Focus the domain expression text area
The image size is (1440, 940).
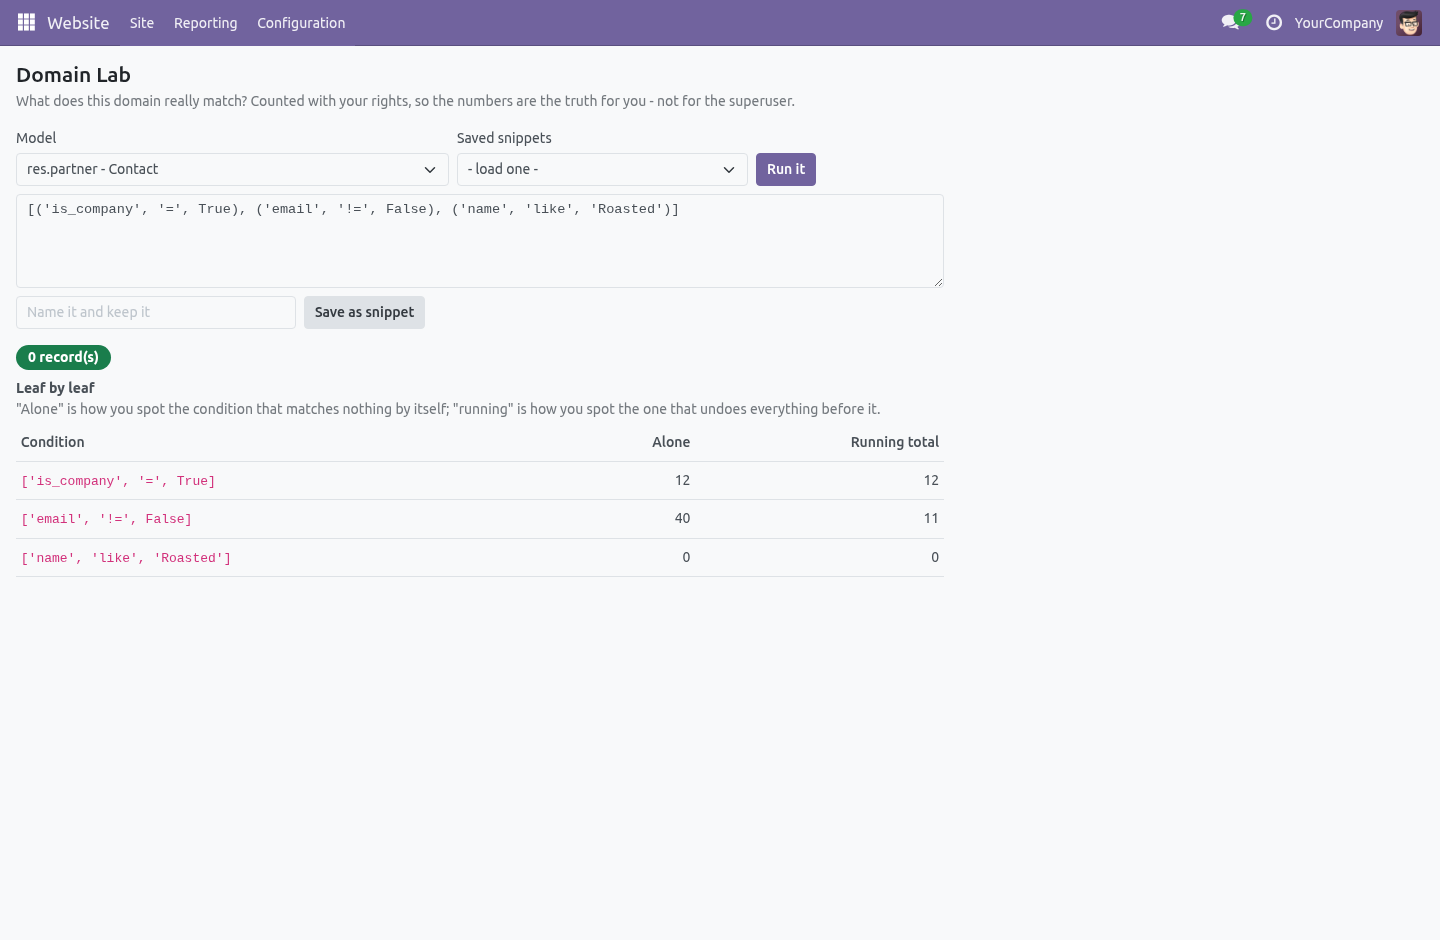(x=480, y=241)
